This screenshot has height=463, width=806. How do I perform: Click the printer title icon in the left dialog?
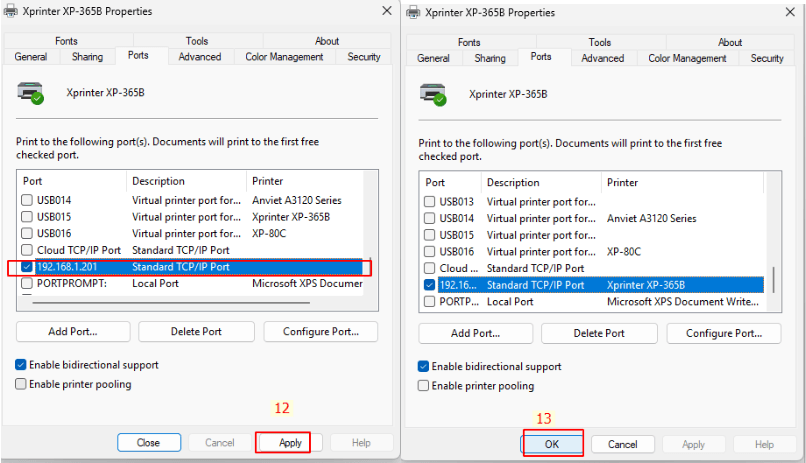pyautogui.click(x=10, y=11)
